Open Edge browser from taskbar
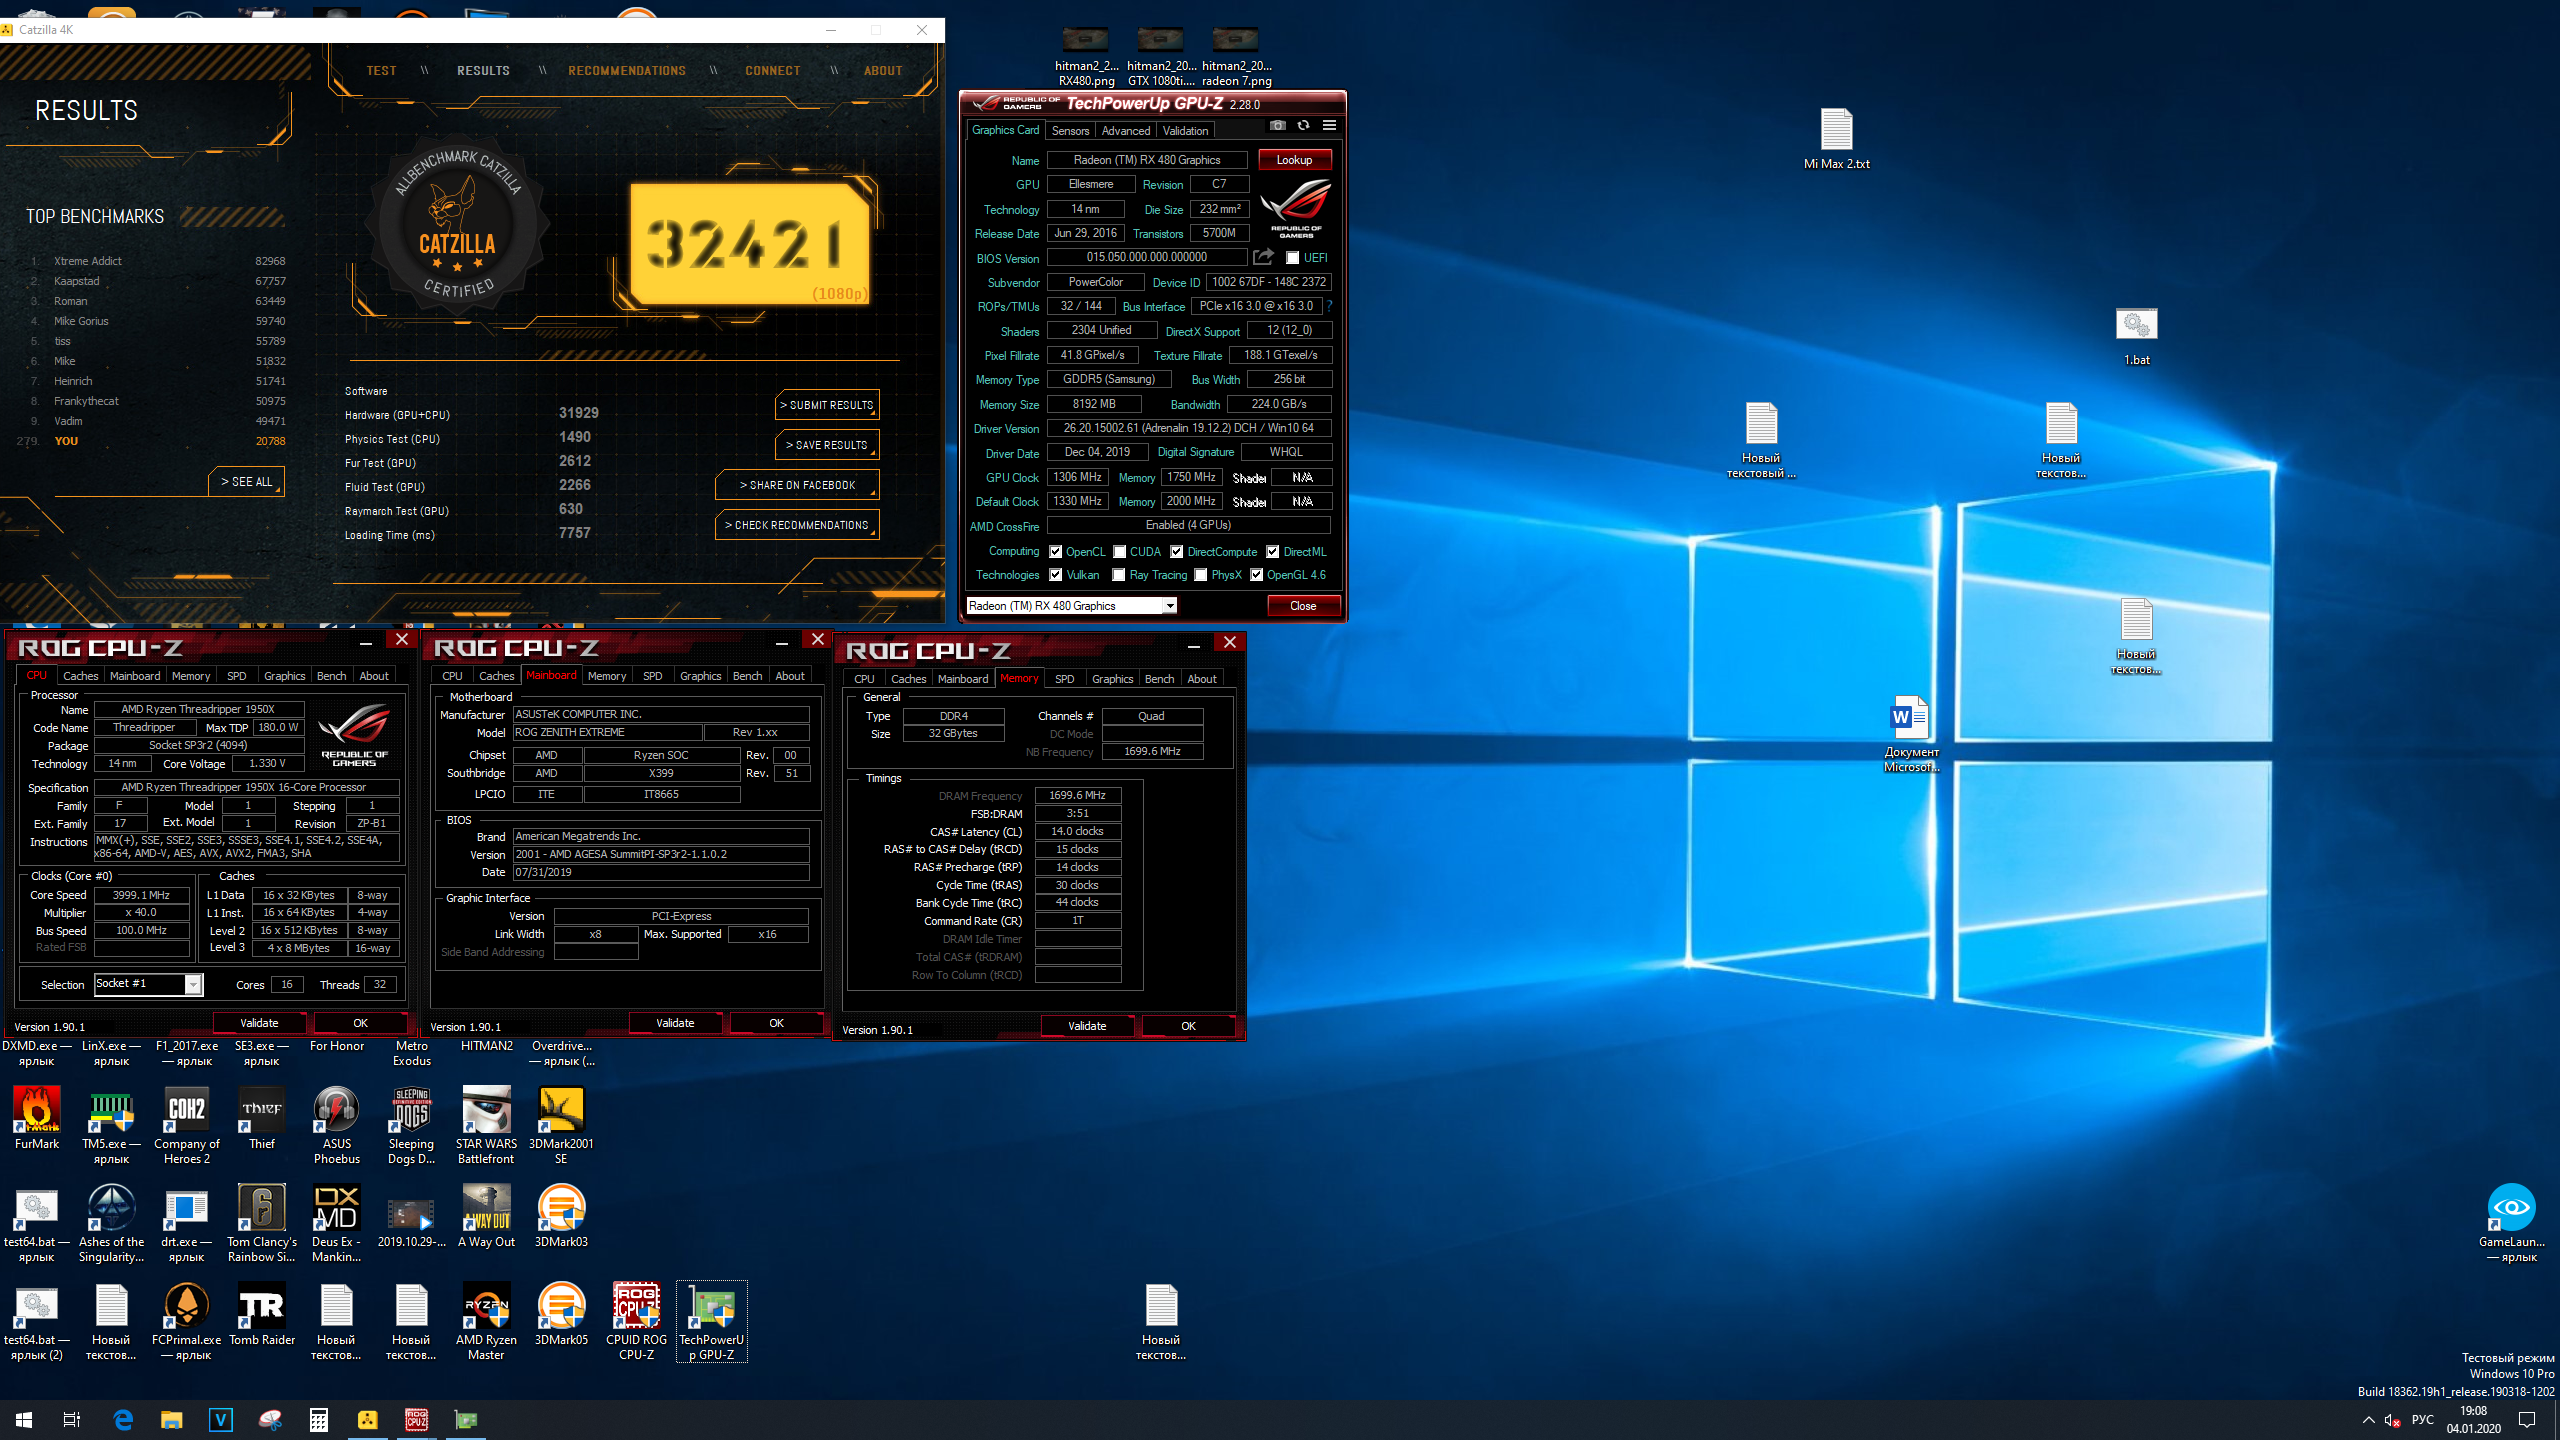 click(x=123, y=1419)
